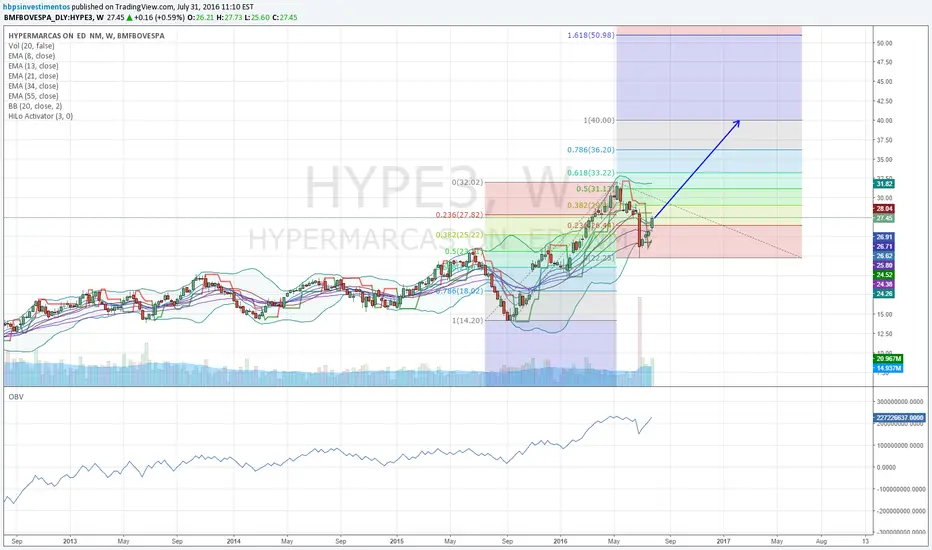Image resolution: width=932 pixels, height=550 pixels.
Task: Click the 24.38 purple price tag
Action: click(884, 284)
